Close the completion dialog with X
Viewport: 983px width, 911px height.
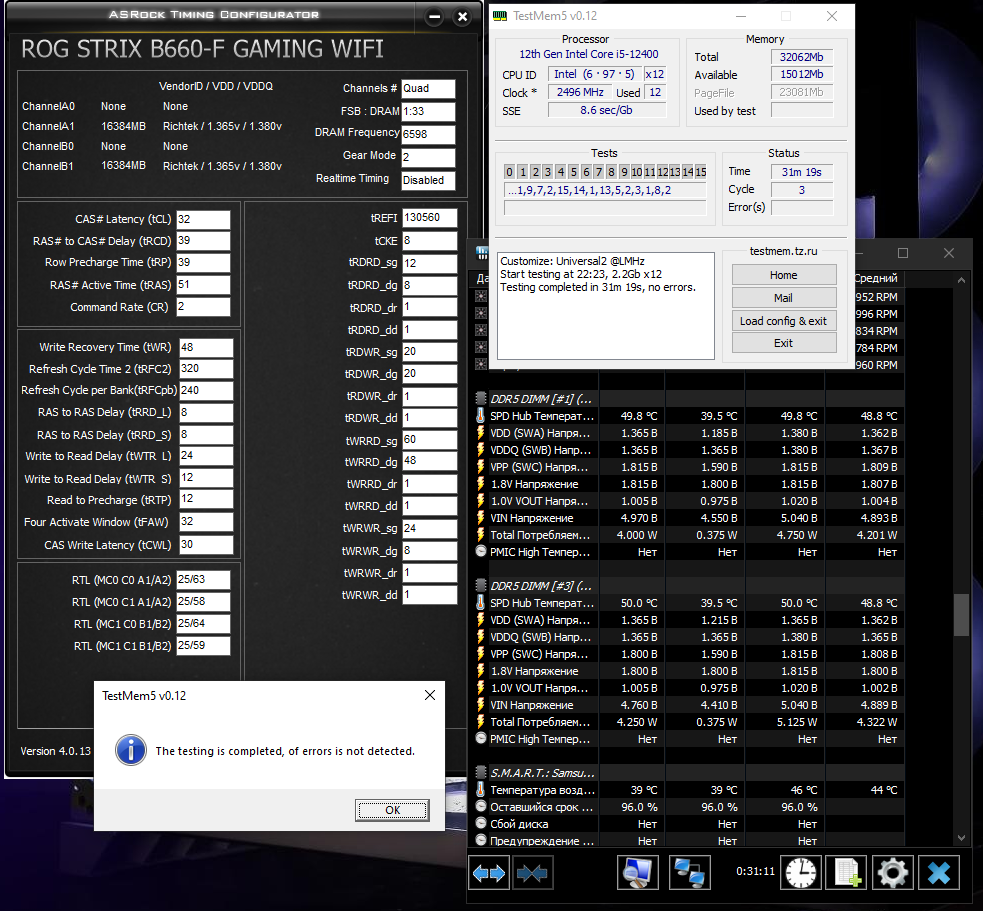tap(429, 695)
